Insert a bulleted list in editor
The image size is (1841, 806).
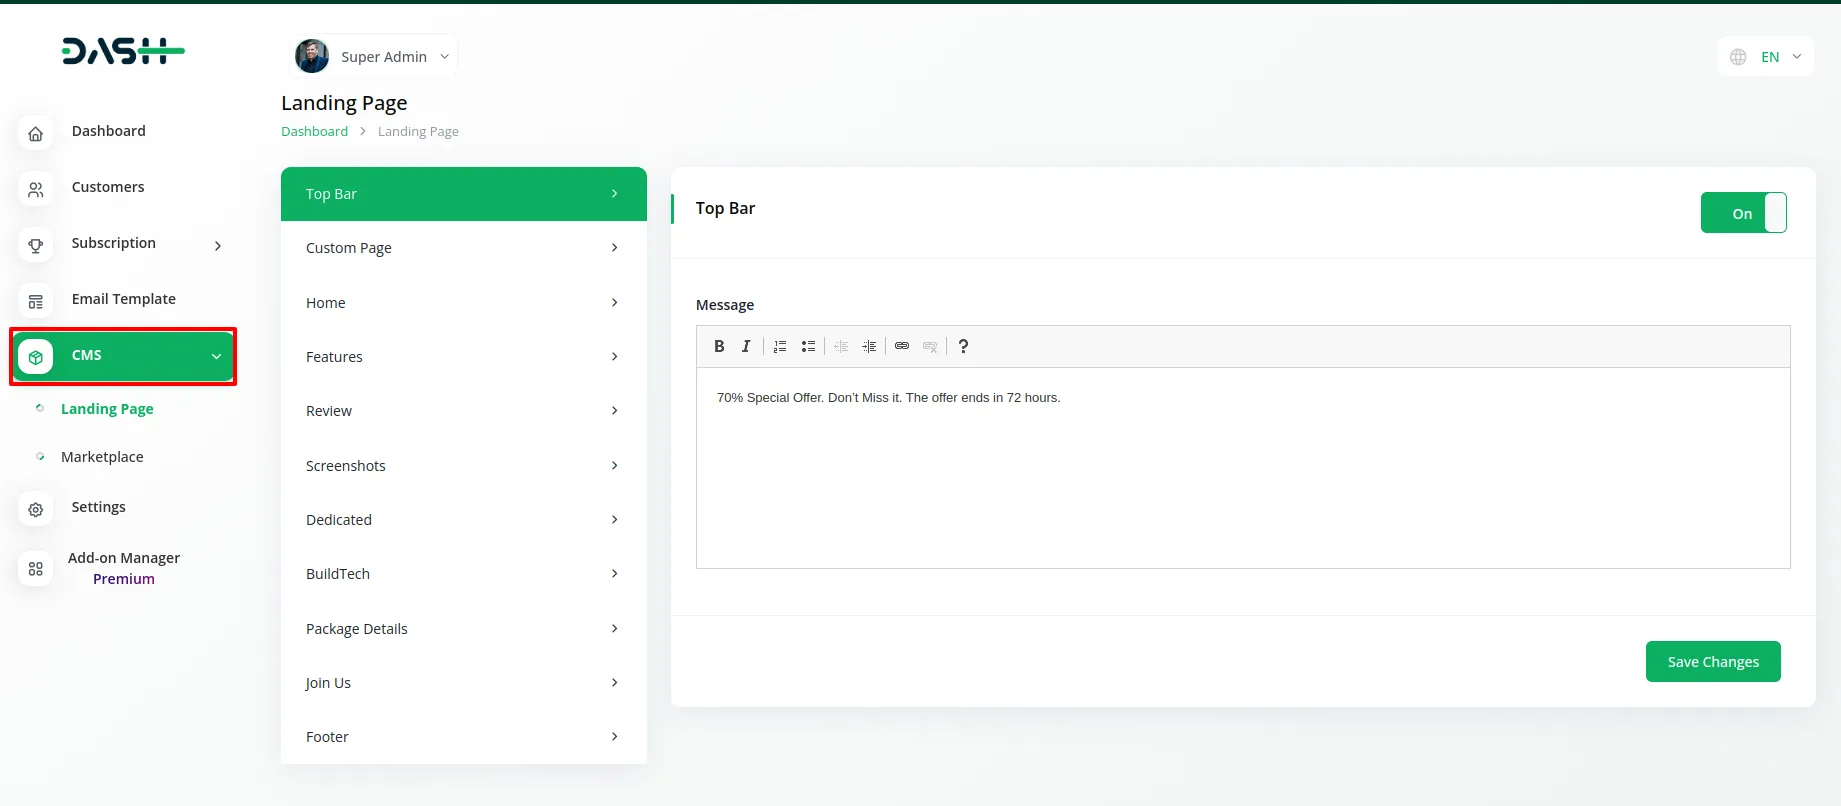coord(808,346)
